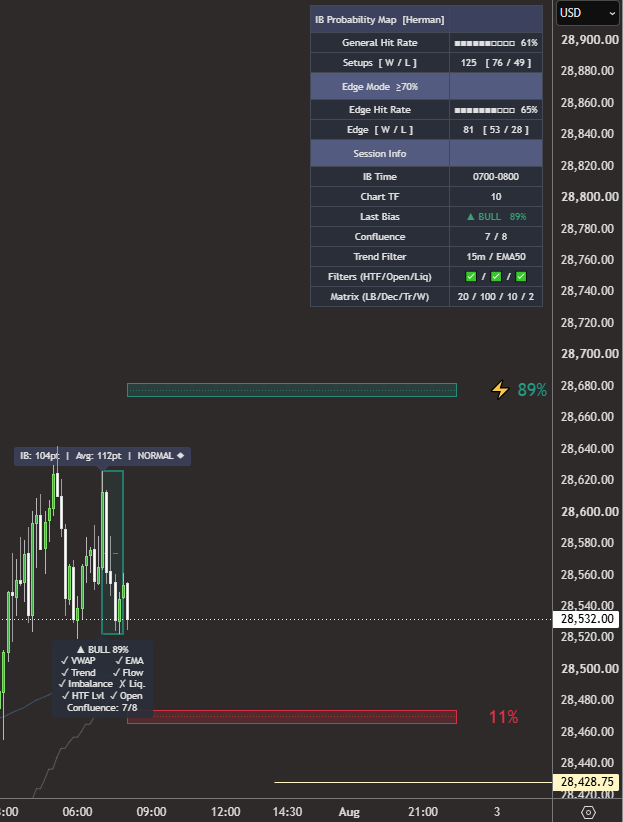Click the Setups [ W / L ] label
This screenshot has width=623, height=822.
click(x=380, y=62)
